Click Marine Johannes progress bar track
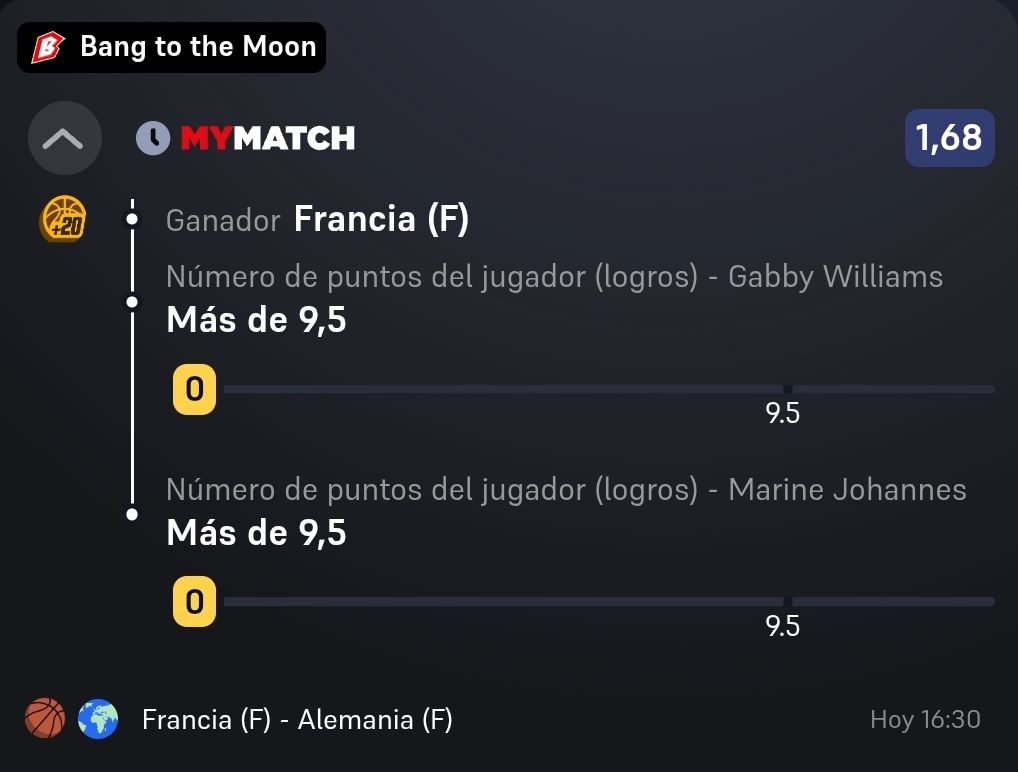The image size is (1018, 772). point(609,602)
